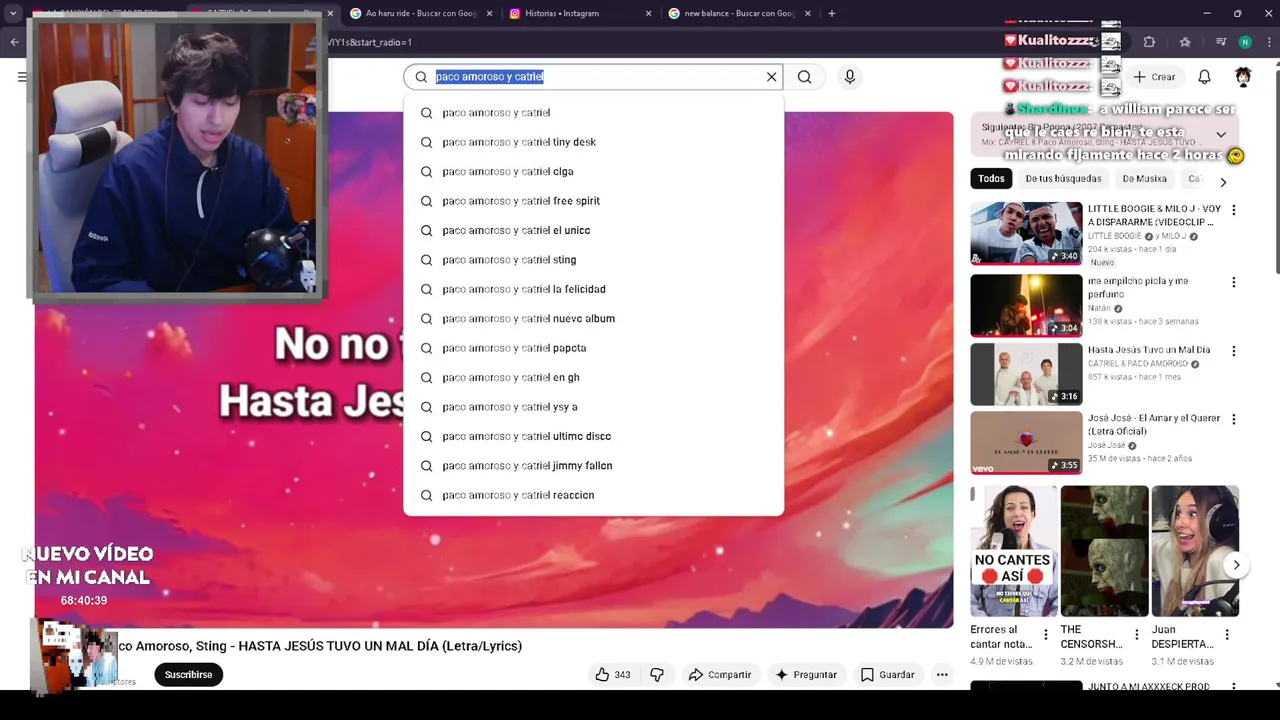
Task: Choose suggestion 'paco amoroso y catriel sting'
Action: 593,260
